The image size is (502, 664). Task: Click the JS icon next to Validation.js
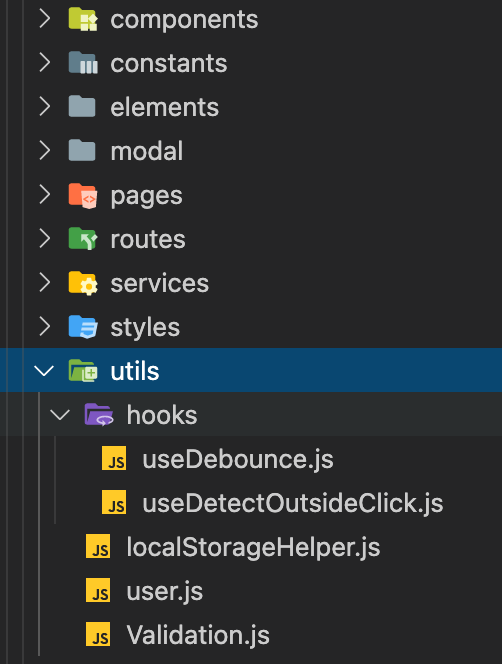(x=98, y=634)
